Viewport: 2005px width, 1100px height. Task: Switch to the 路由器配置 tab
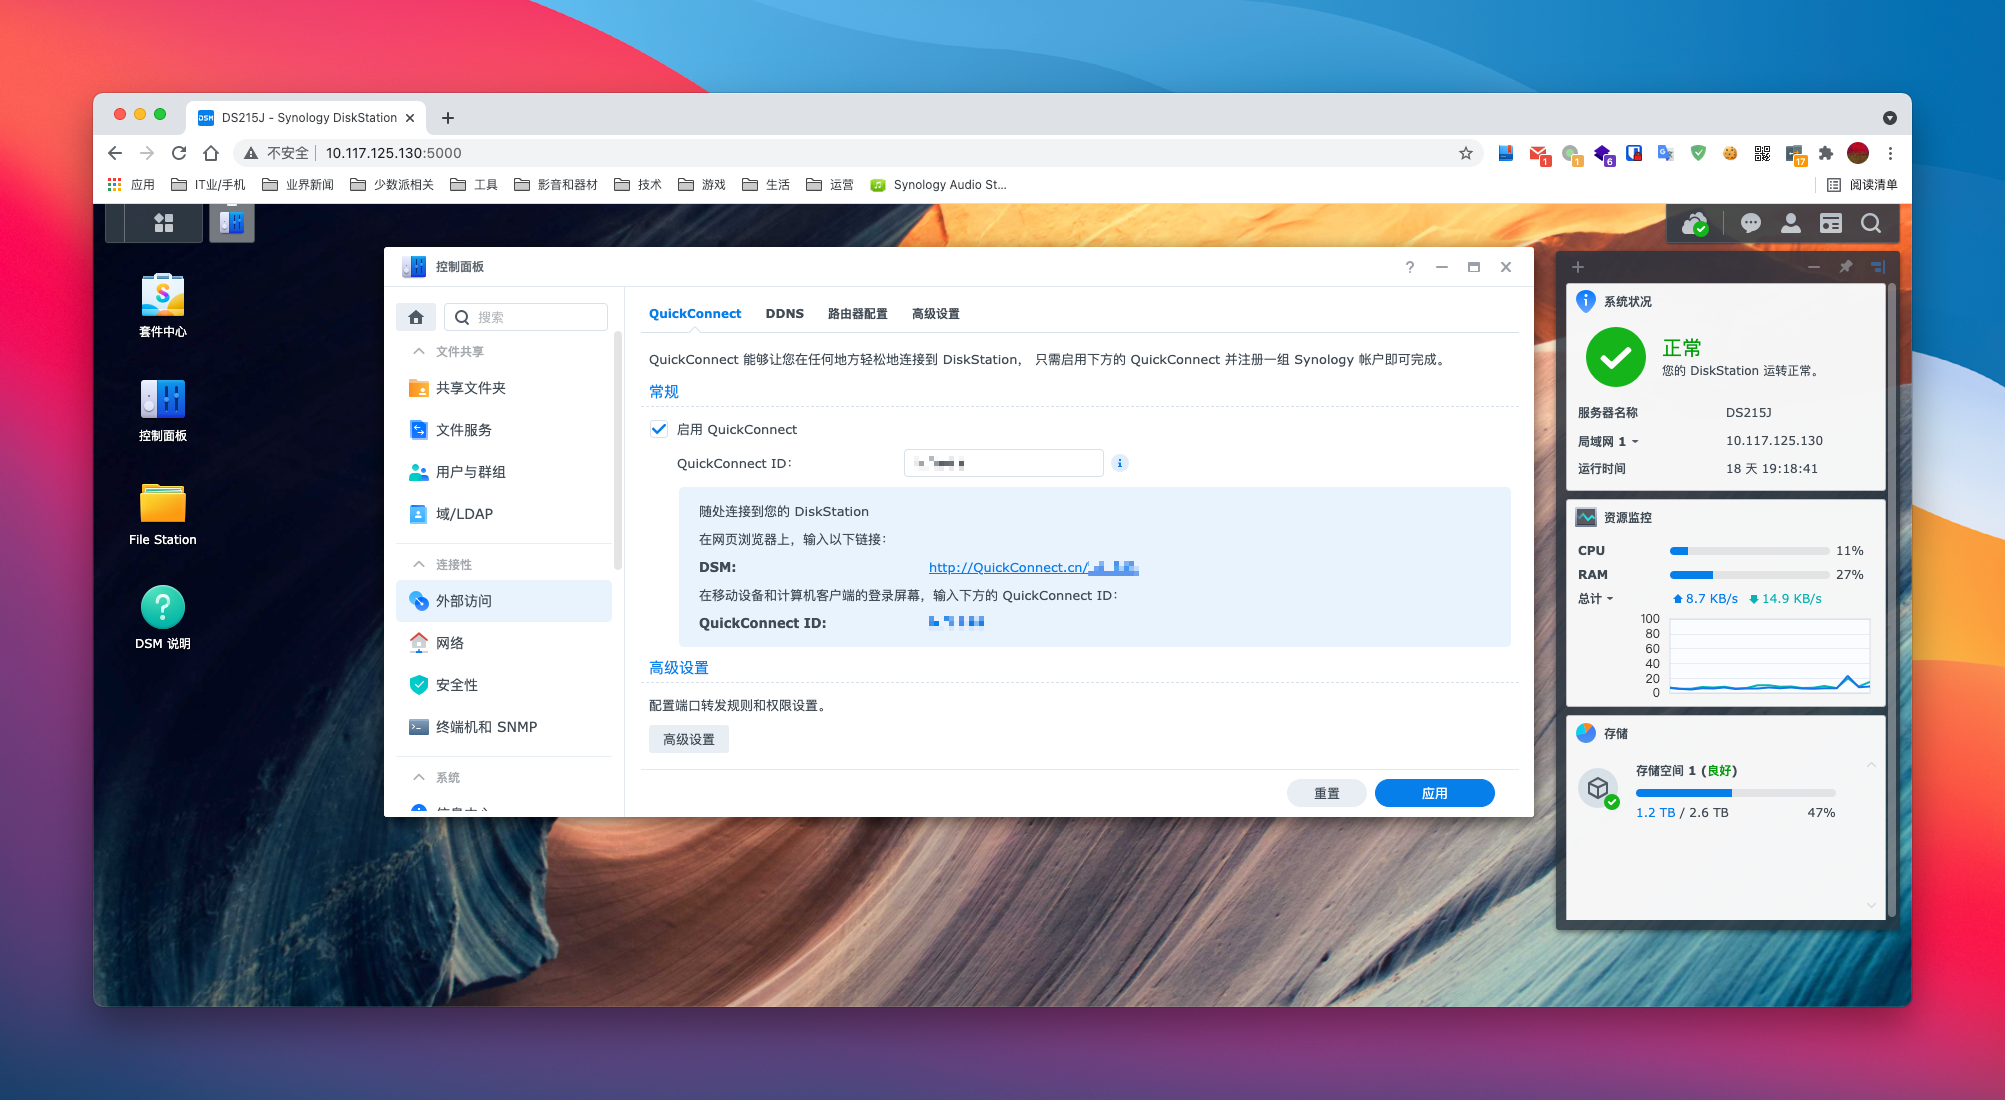[858, 313]
